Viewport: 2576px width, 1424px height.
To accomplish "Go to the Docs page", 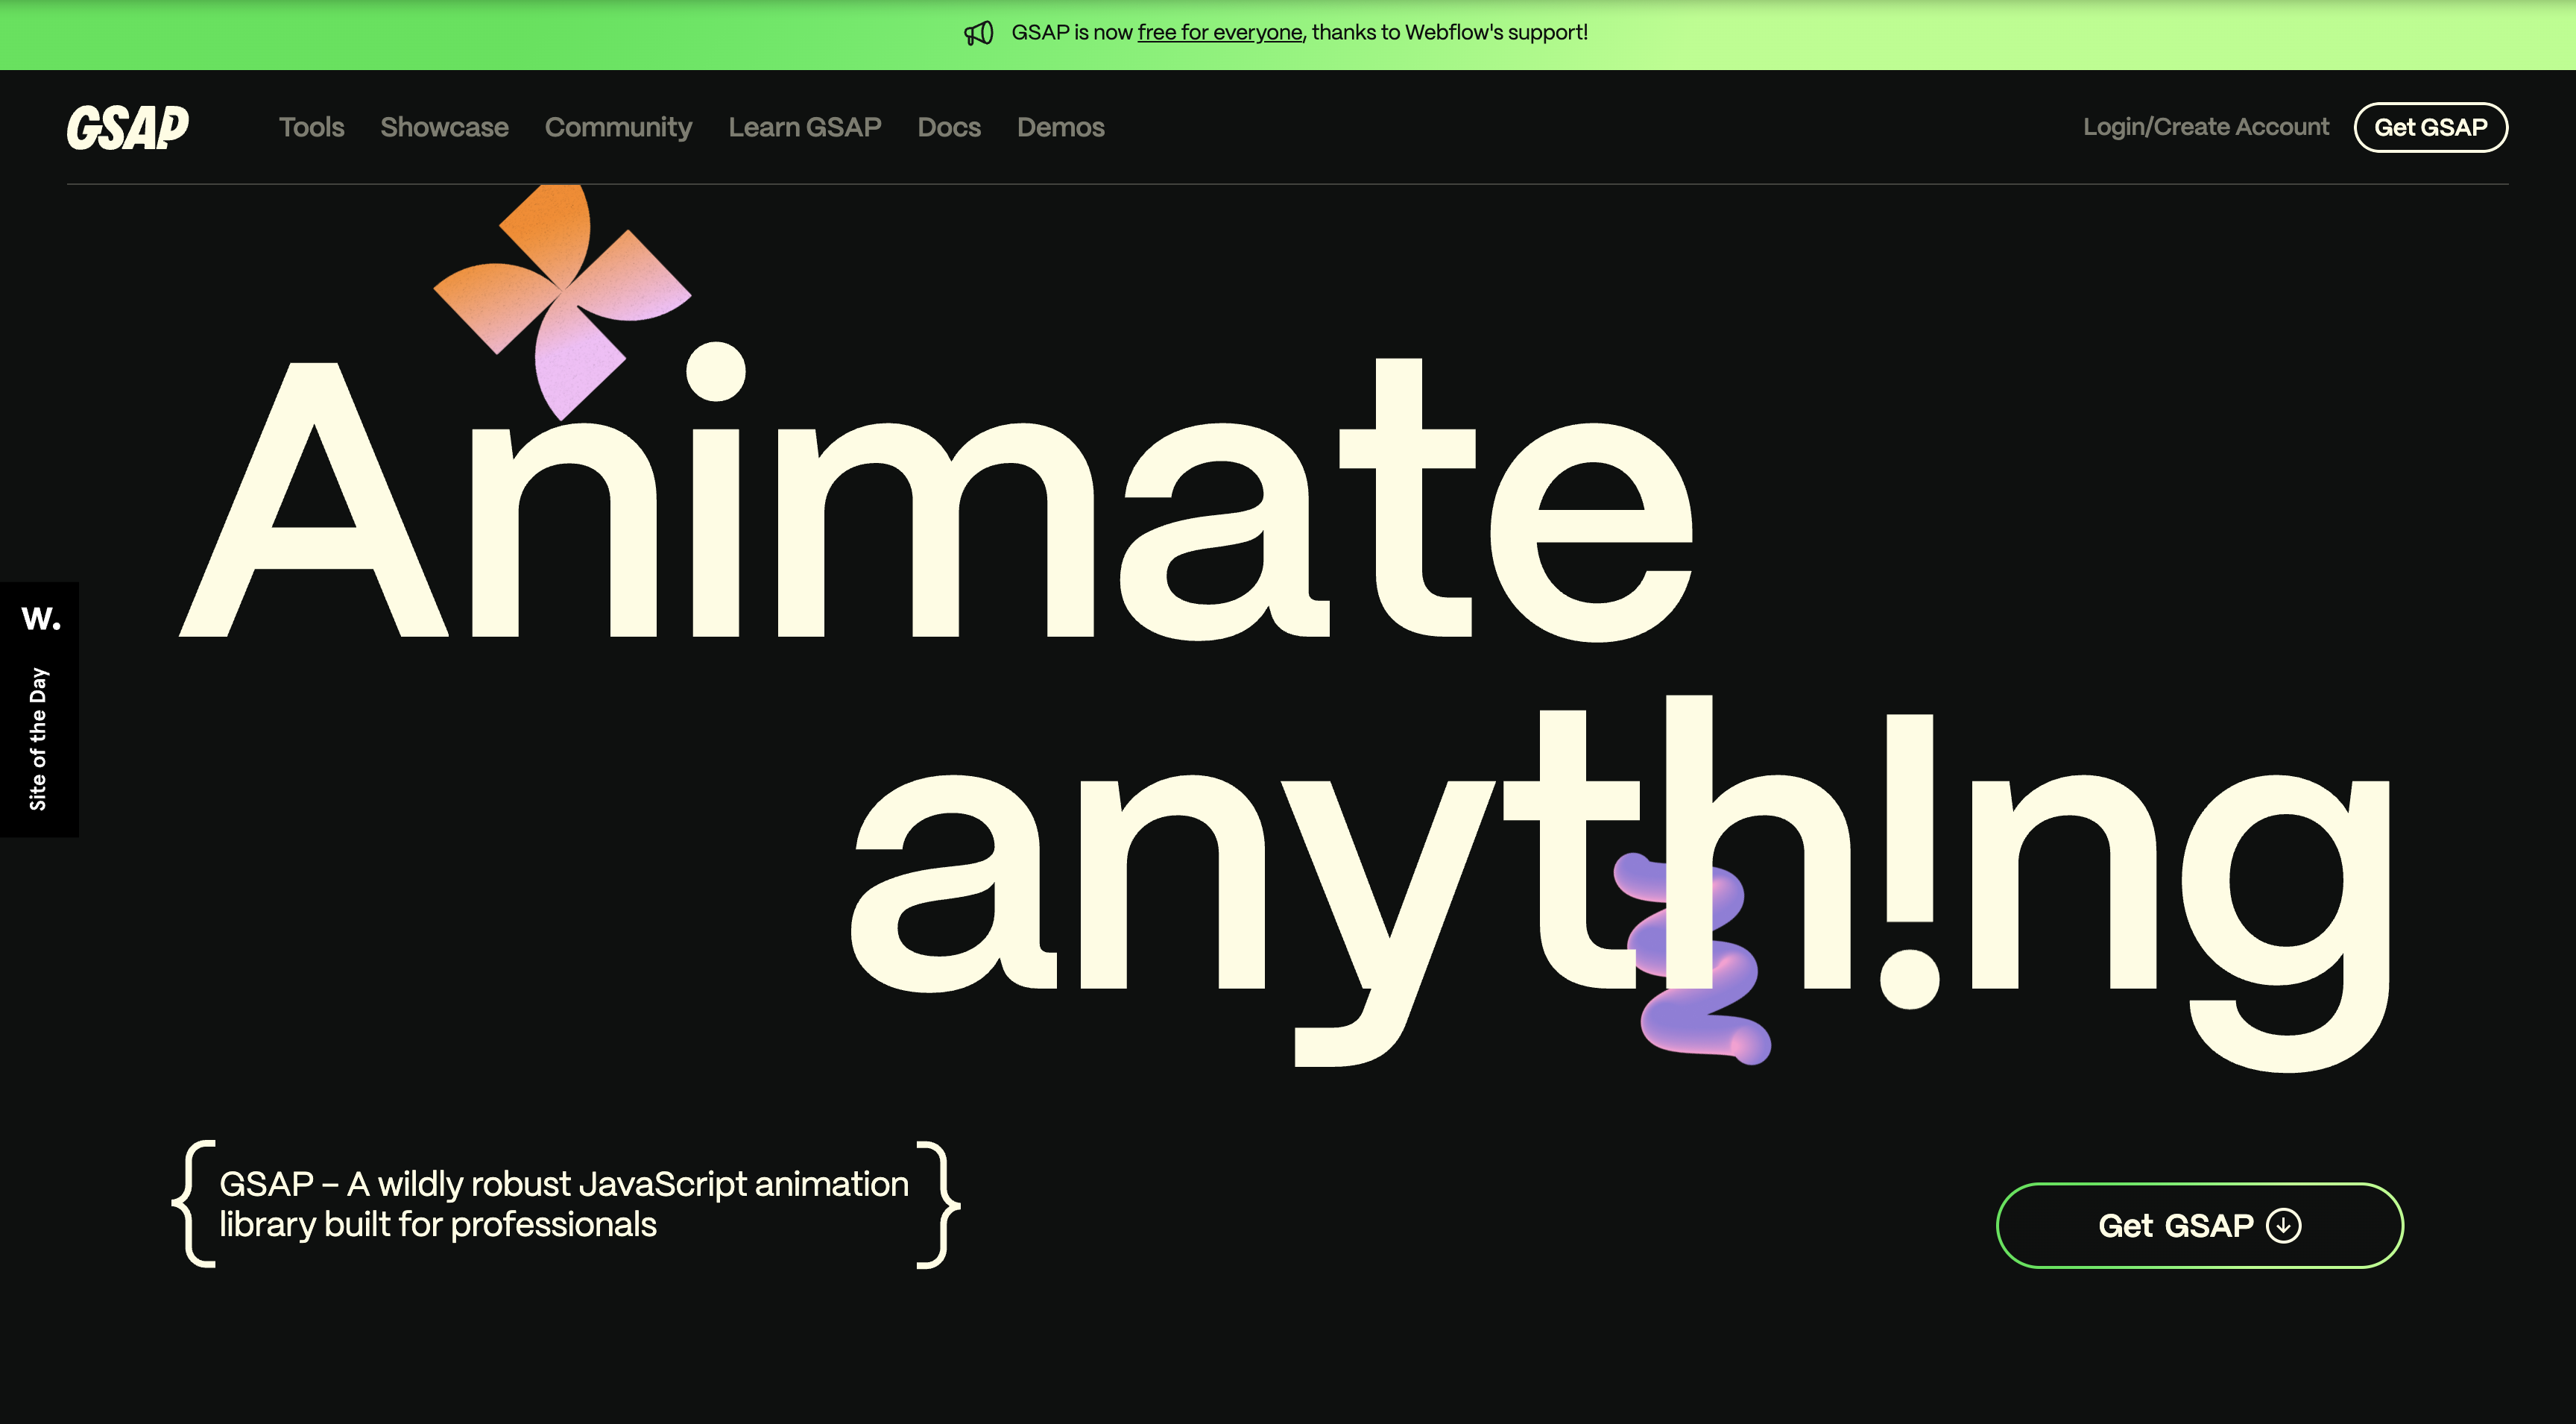I will click(948, 127).
